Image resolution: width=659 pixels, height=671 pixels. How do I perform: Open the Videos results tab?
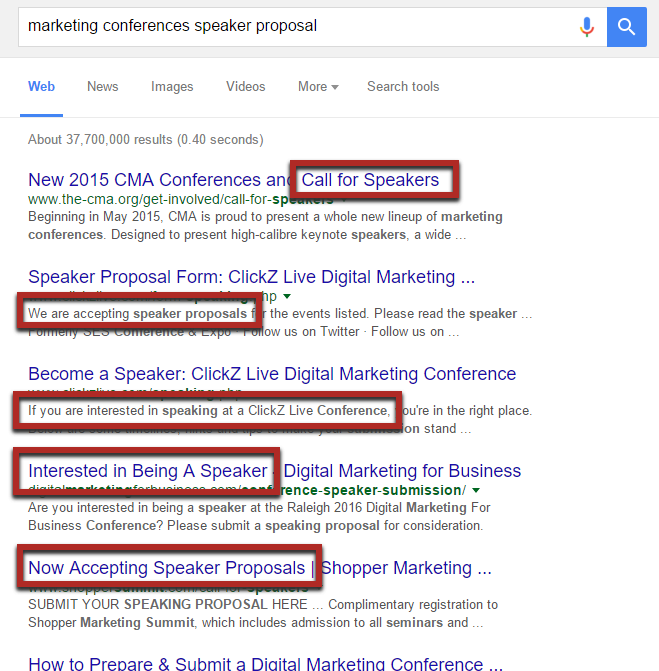click(x=246, y=86)
